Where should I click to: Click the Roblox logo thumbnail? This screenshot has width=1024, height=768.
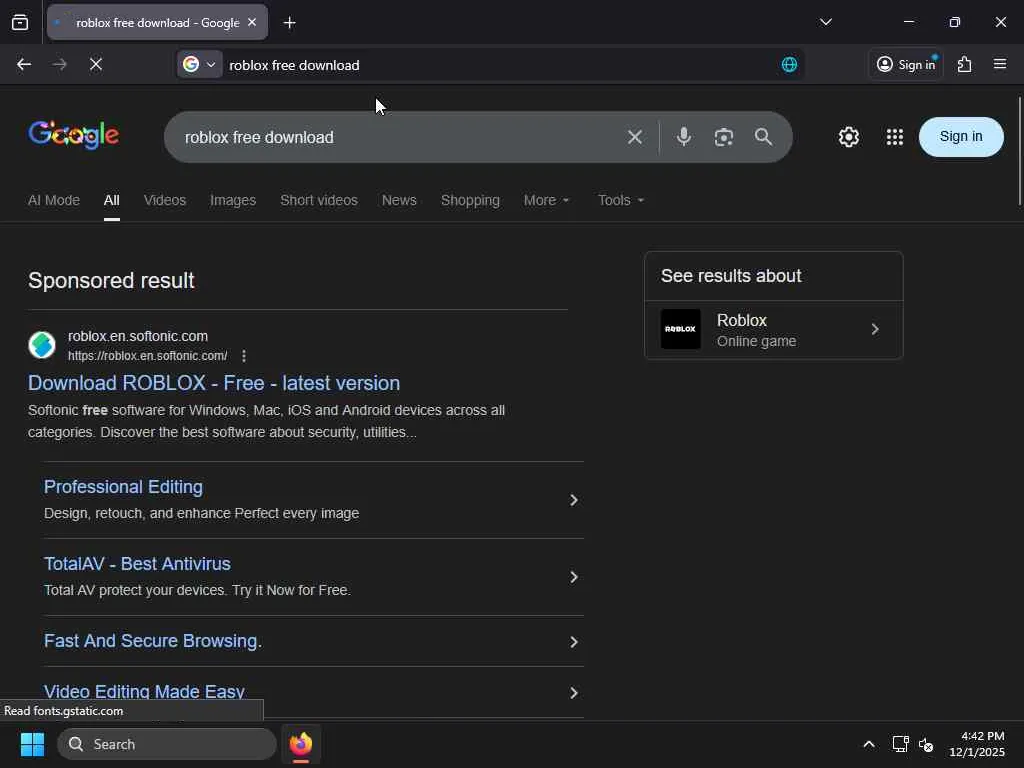click(x=680, y=329)
